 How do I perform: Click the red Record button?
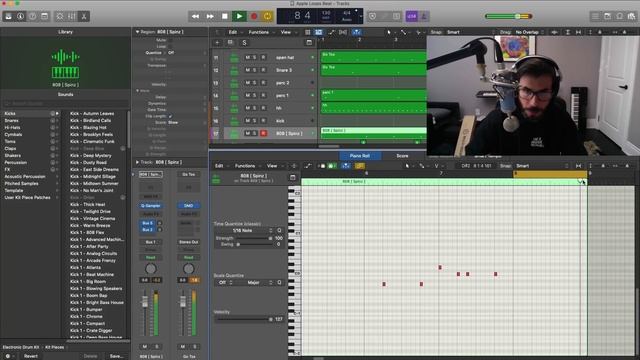coord(254,16)
